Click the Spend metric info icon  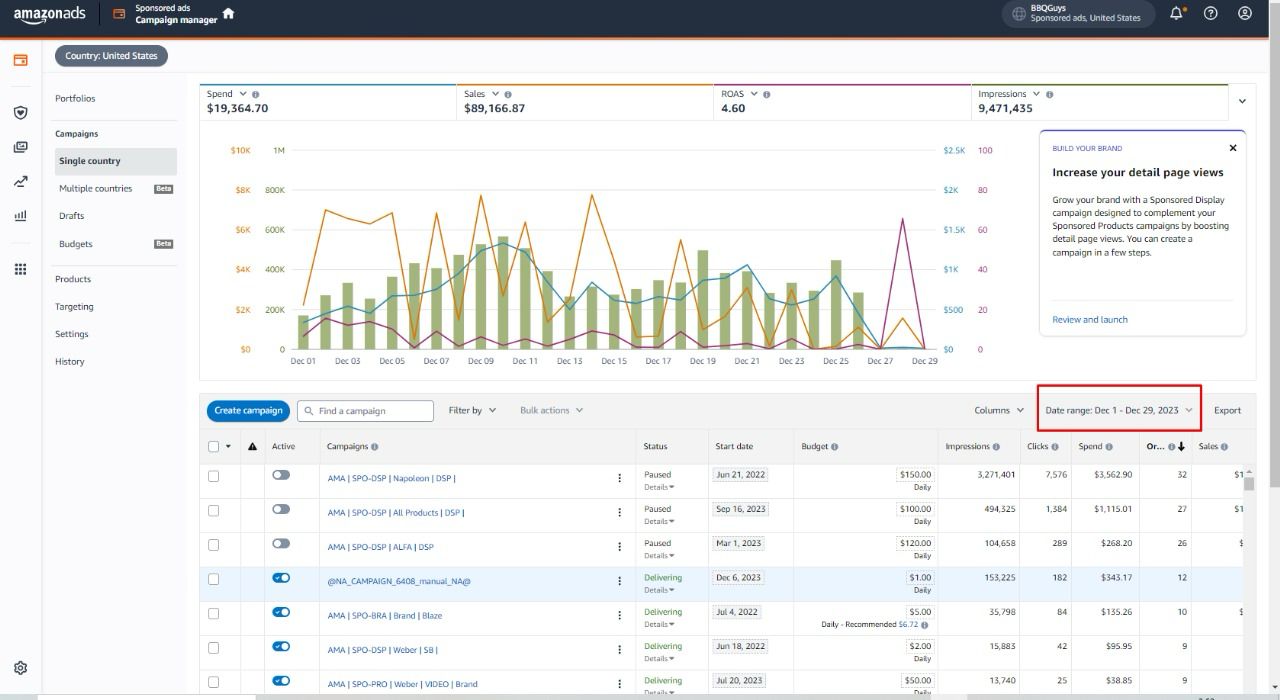256,94
